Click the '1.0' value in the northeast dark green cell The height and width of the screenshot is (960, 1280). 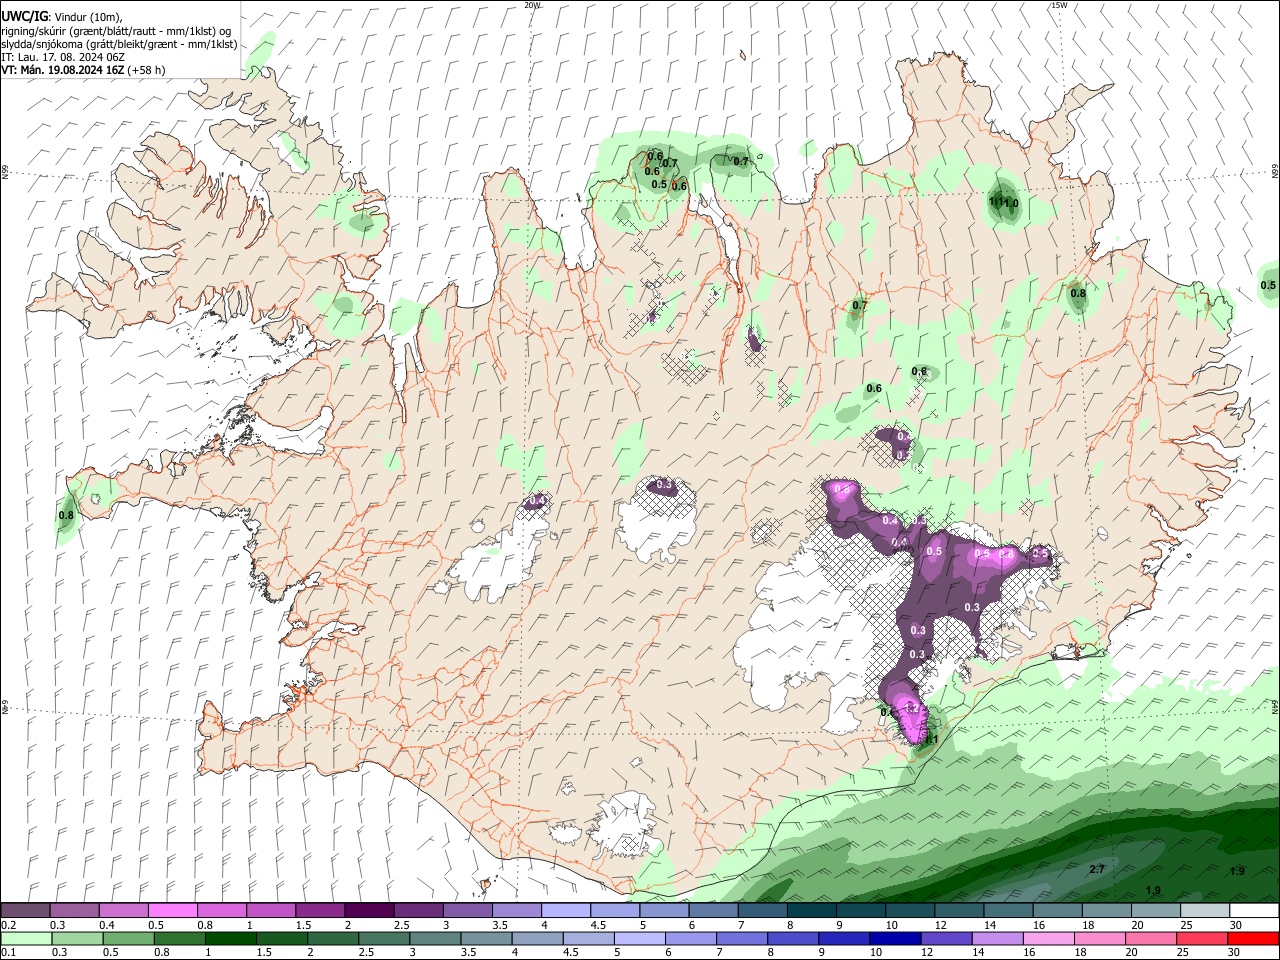[x=1010, y=203]
